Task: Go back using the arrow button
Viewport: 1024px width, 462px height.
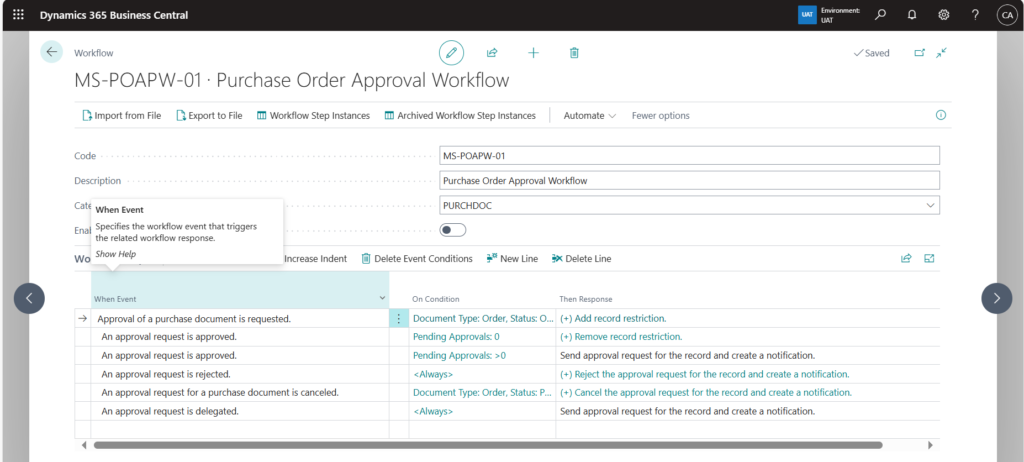Action: (52, 52)
